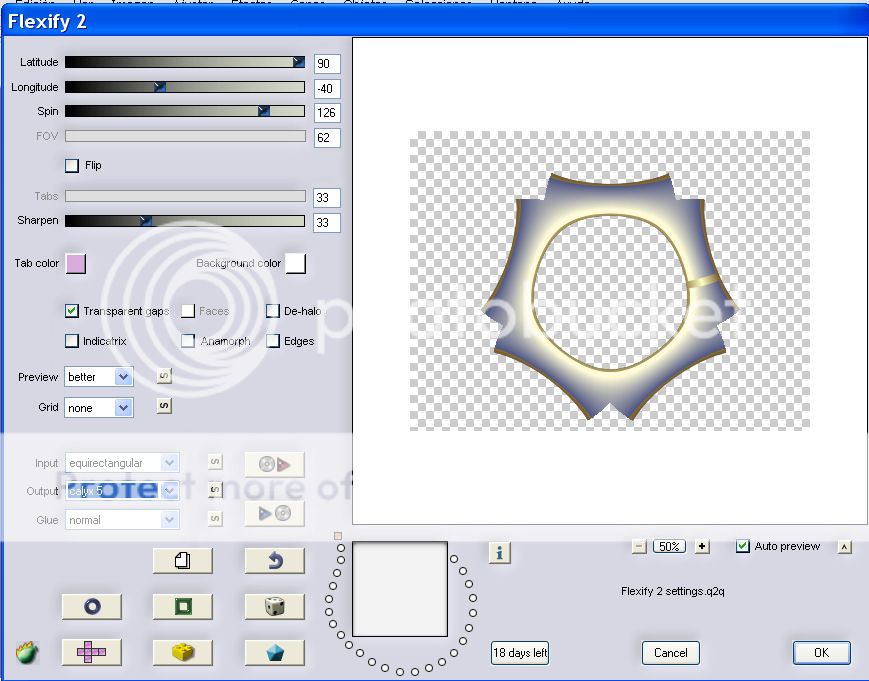Click the green square frame button
869x681 pixels.
coord(182,606)
